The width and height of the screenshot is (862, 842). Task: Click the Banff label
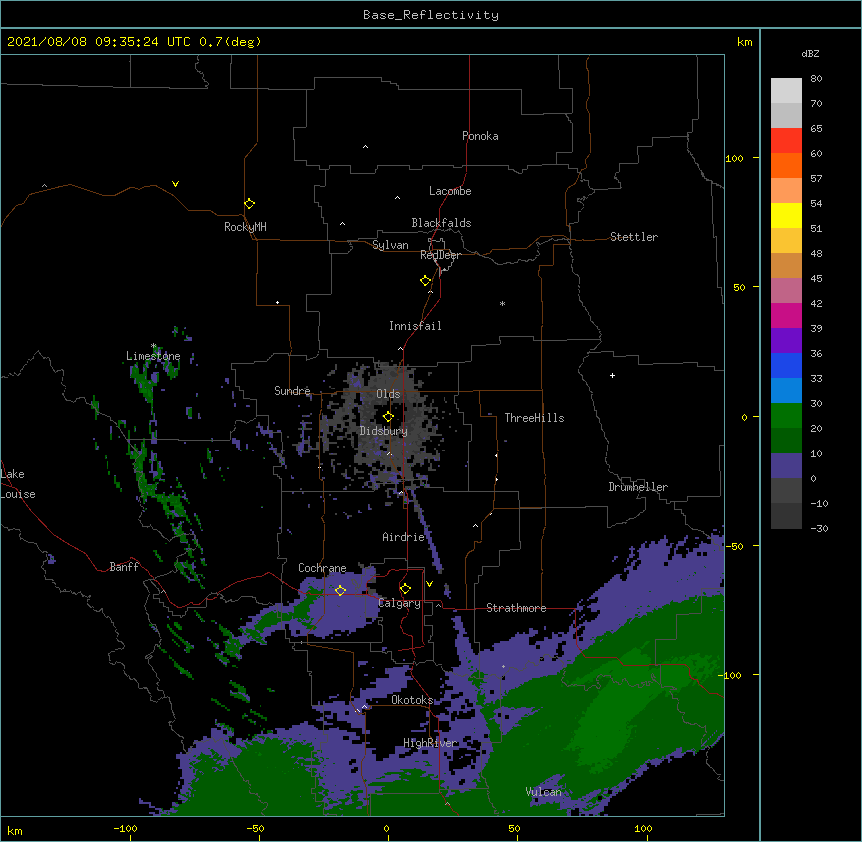tap(124, 567)
